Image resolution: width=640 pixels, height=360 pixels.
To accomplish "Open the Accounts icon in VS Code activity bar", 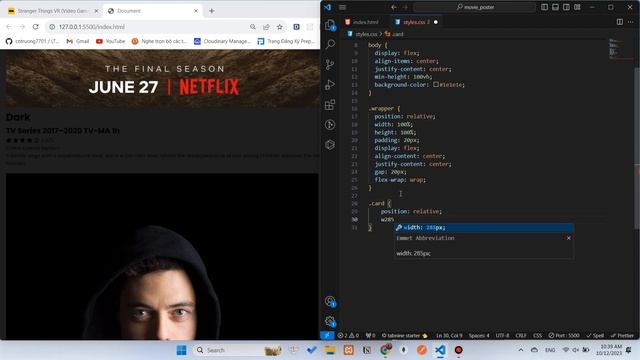I will point(330,302).
